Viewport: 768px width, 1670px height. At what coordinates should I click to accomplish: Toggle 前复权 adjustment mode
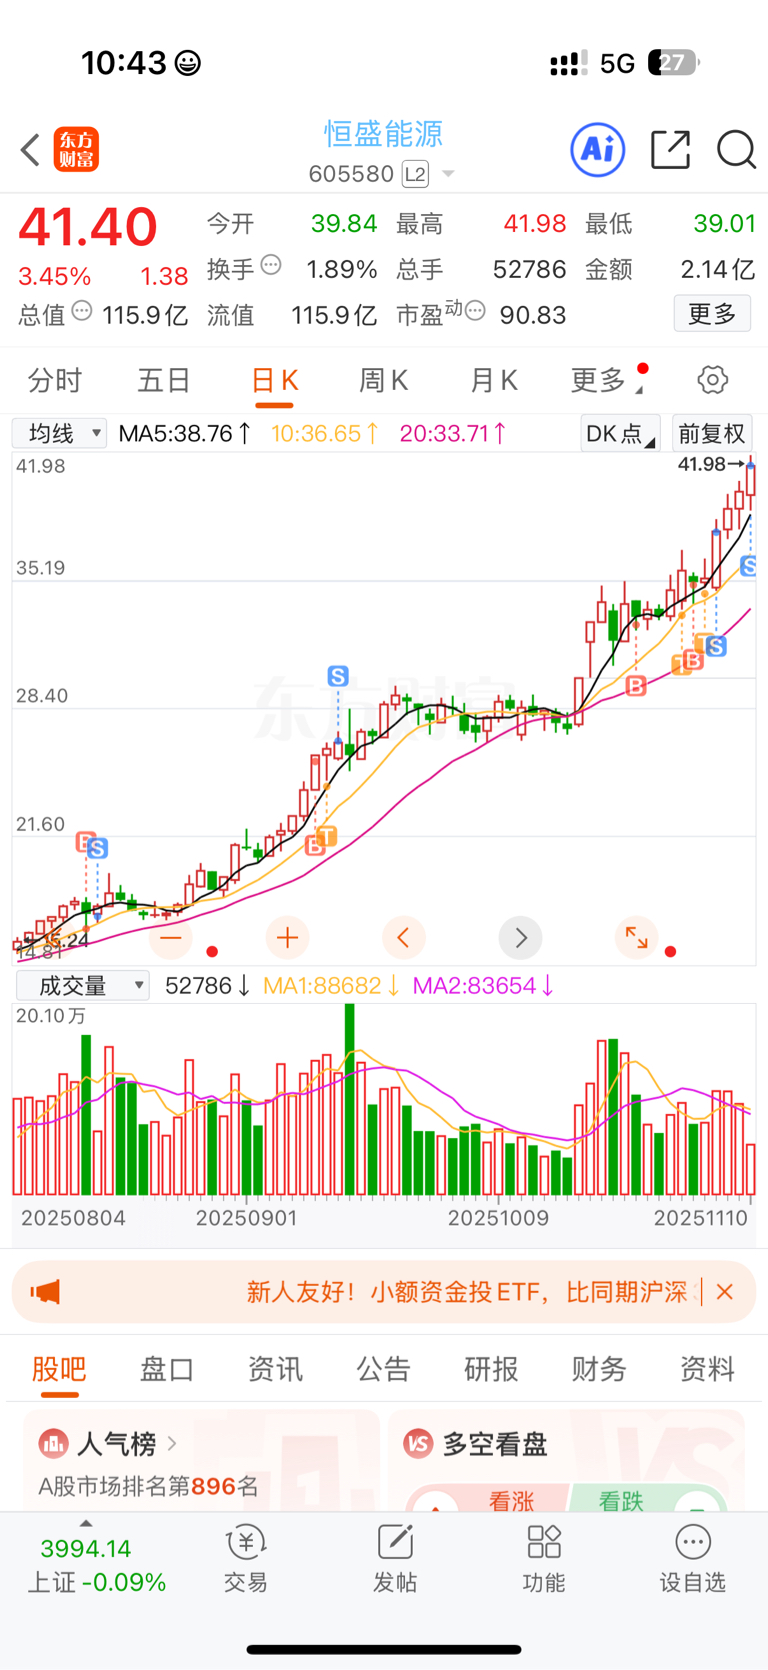click(x=712, y=433)
